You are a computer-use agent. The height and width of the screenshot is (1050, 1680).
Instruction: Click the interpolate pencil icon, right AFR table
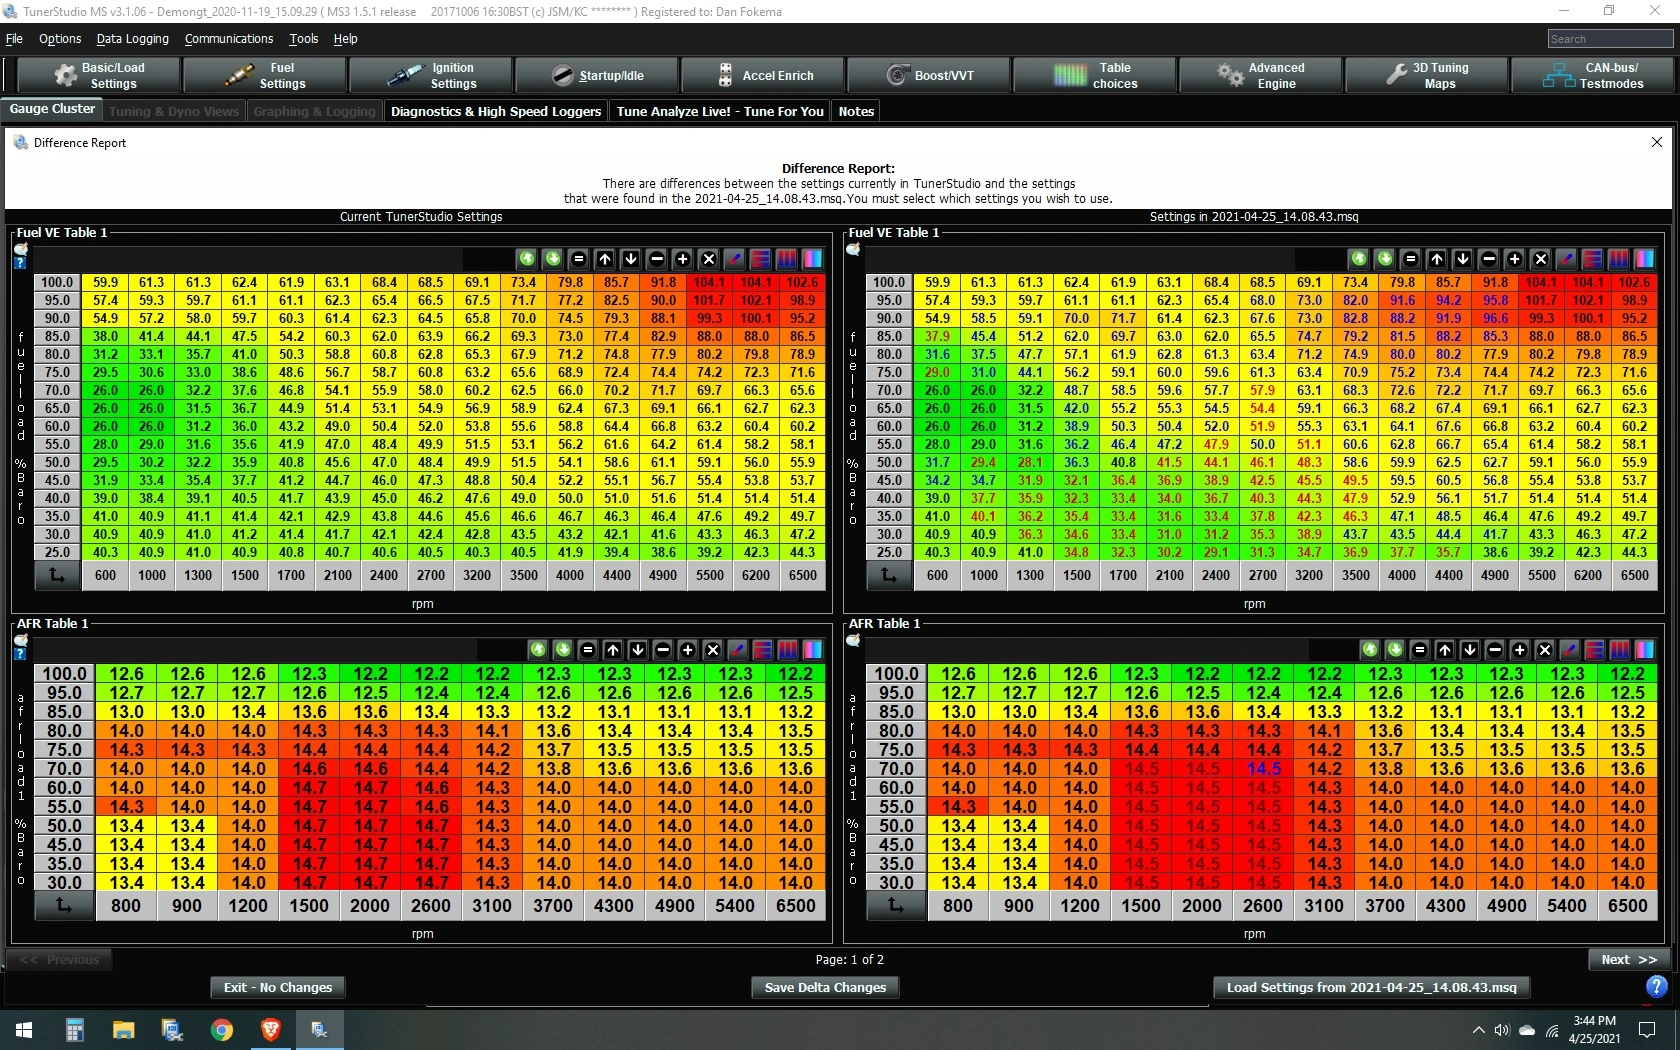click(1570, 650)
